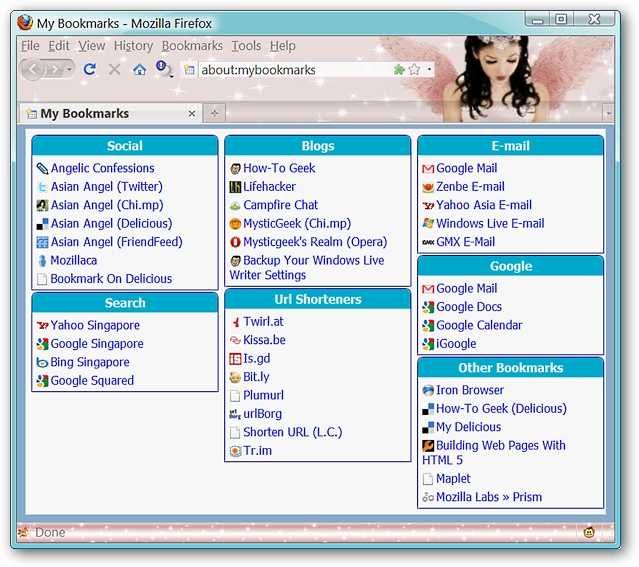Viewport: 639px width, 567px height.
Task: Click the Stop loading X icon
Action: [115, 70]
